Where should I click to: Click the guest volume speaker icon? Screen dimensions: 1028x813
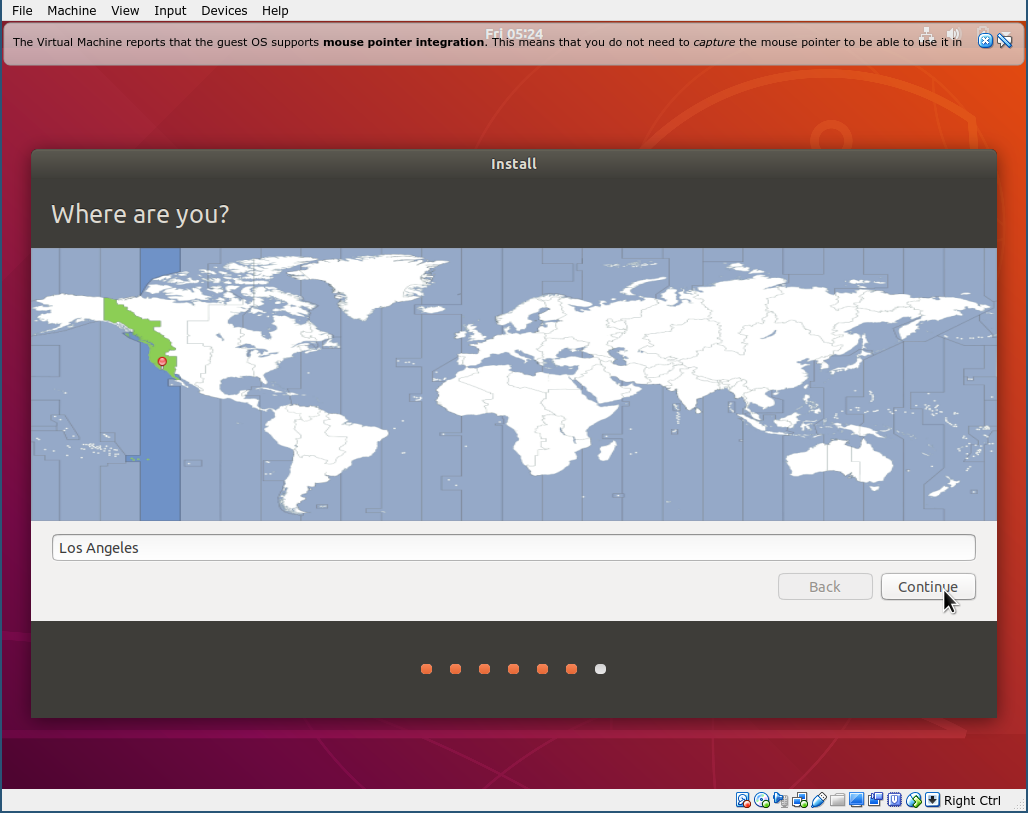[953, 33]
